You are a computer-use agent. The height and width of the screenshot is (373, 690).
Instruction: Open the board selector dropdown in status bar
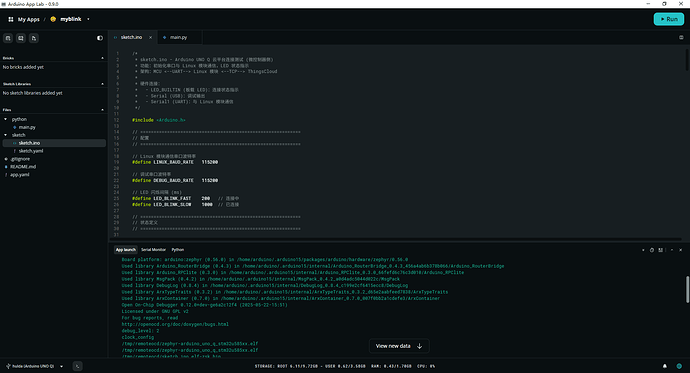click(61, 366)
